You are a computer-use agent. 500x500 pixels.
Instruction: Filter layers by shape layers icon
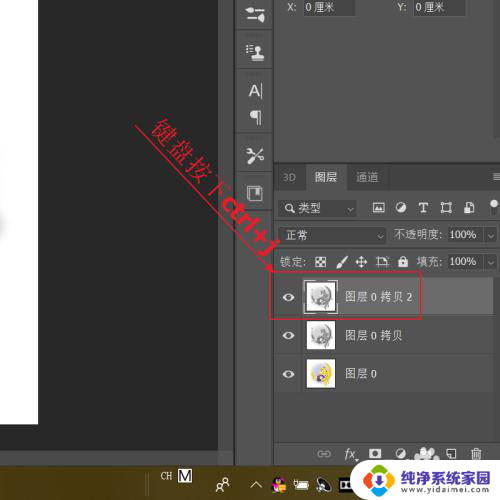446,208
